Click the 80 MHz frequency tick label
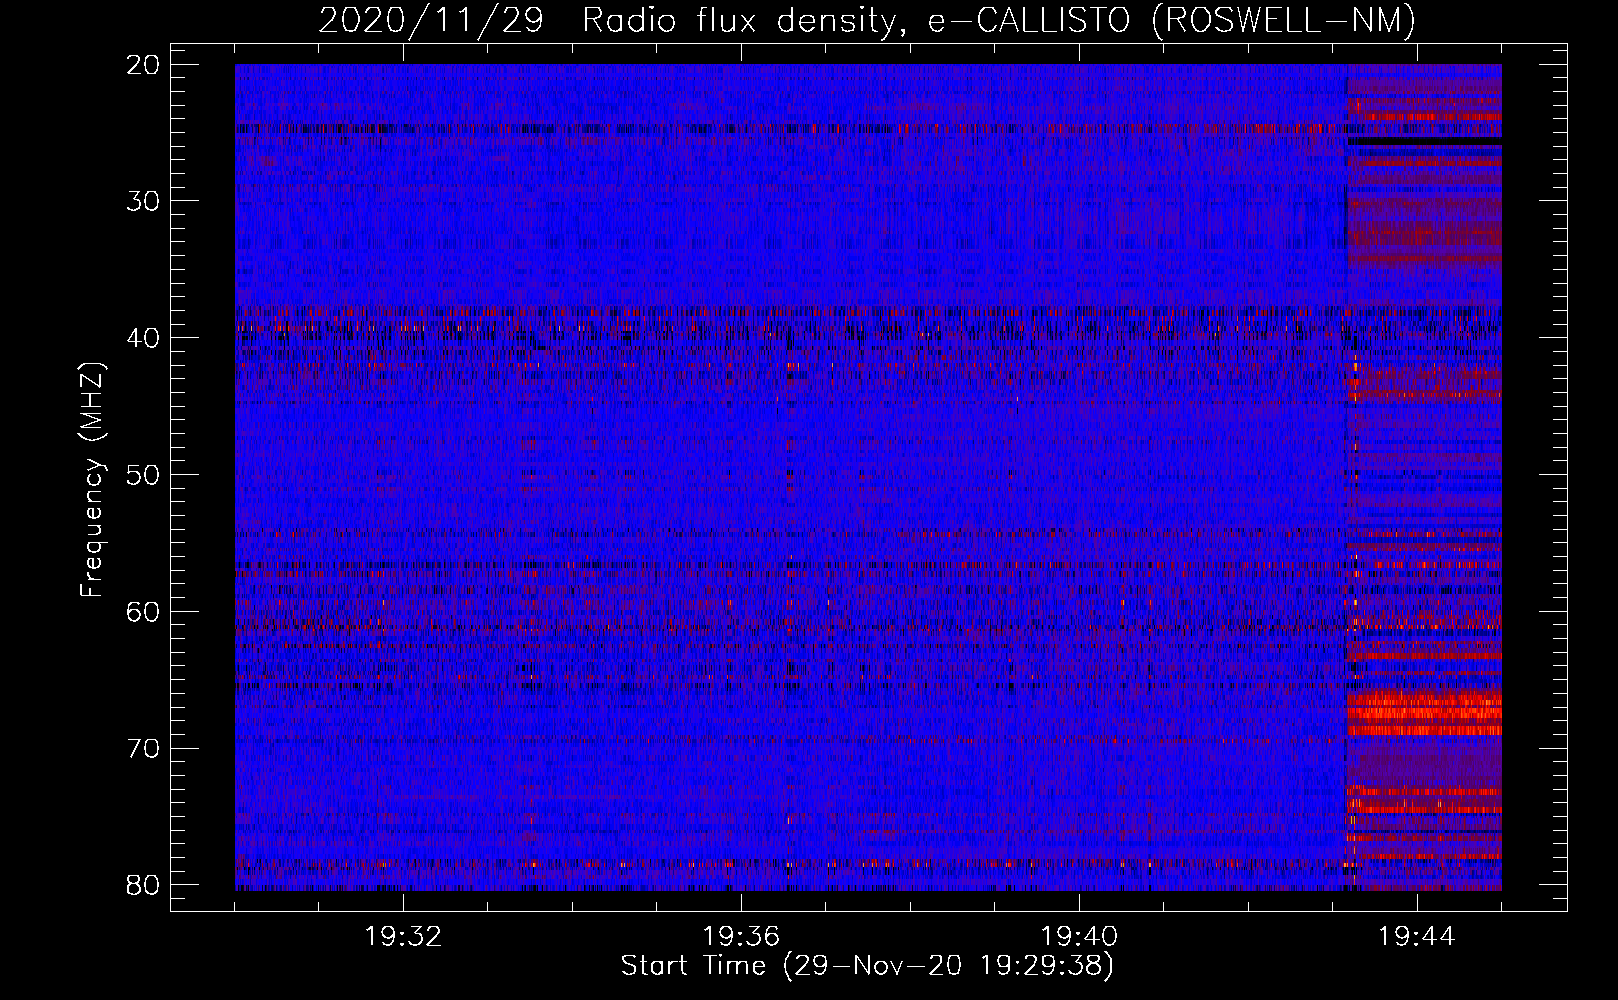The height and width of the screenshot is (1000, 1618). [144, 884]
